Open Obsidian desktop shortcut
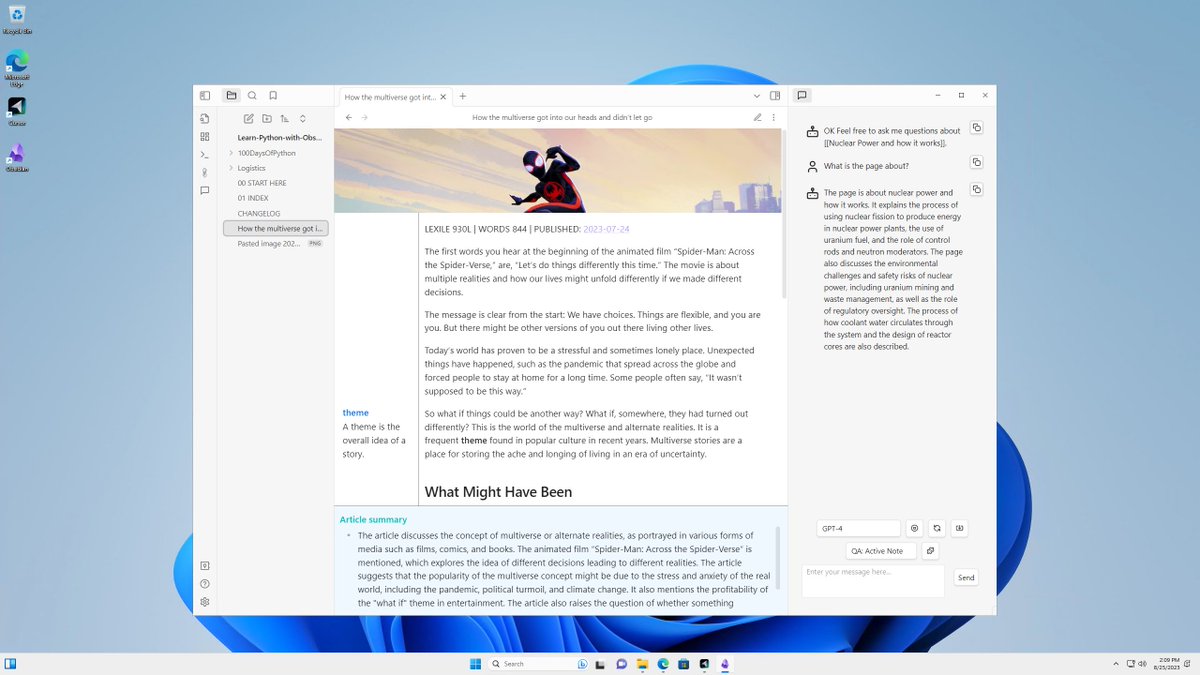The width and height of the screenshot is (1200, 675). click(17, 157)
